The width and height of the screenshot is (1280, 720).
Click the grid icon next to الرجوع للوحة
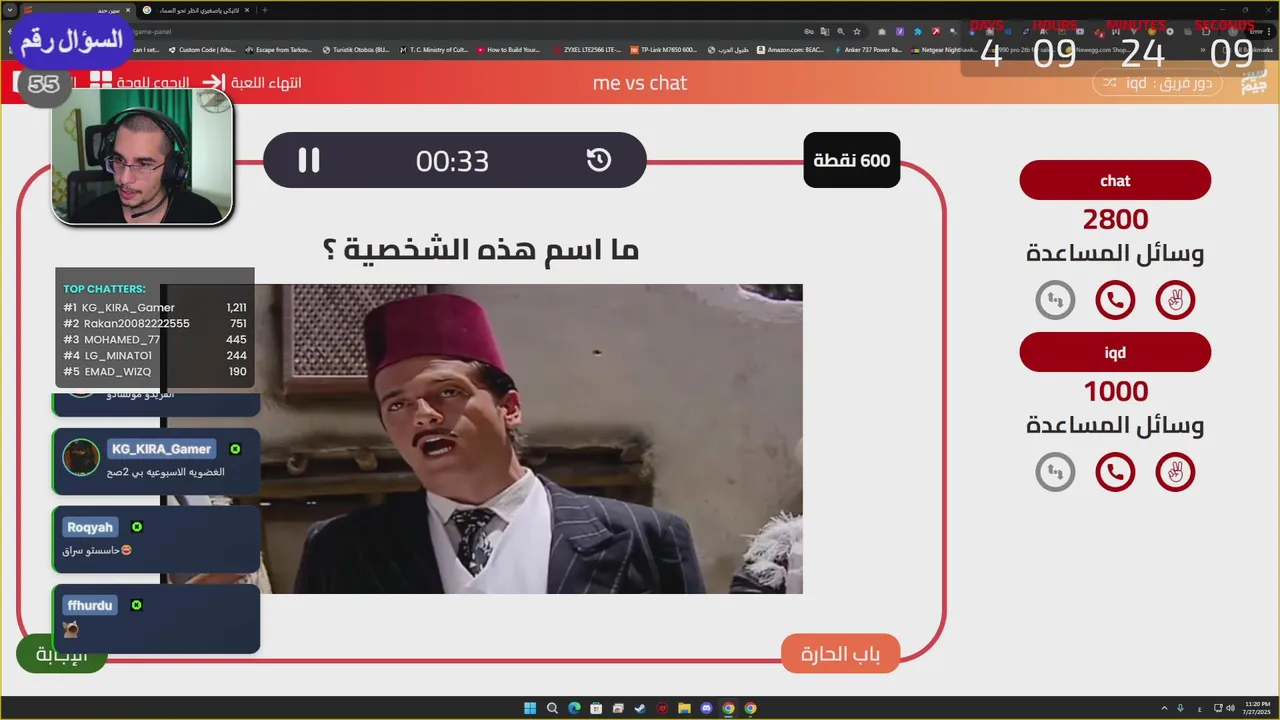(x=101, y=82)
